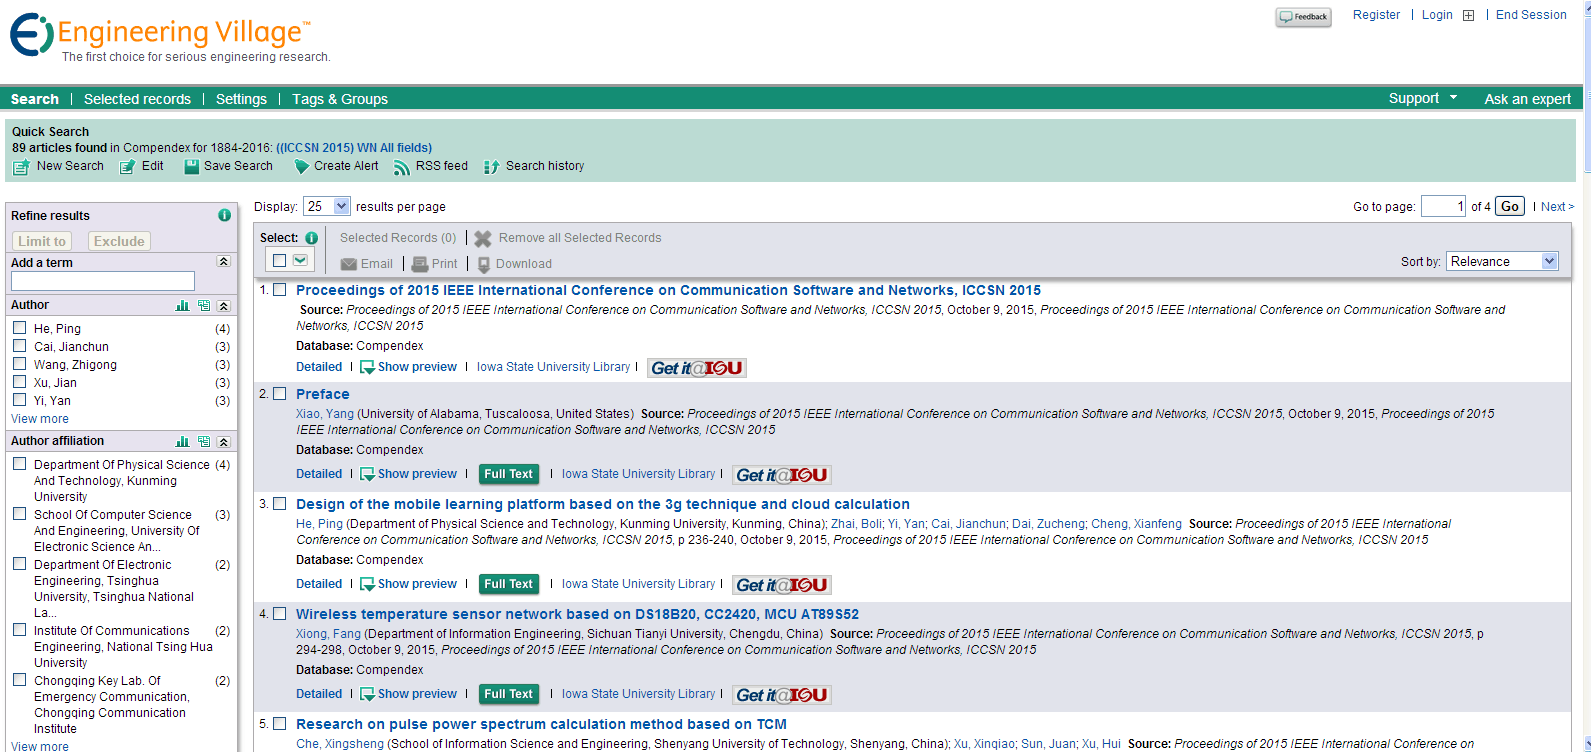Click the Add a term input field
1591x752 pixels.
pyautogui.click(x=103, y=281)
